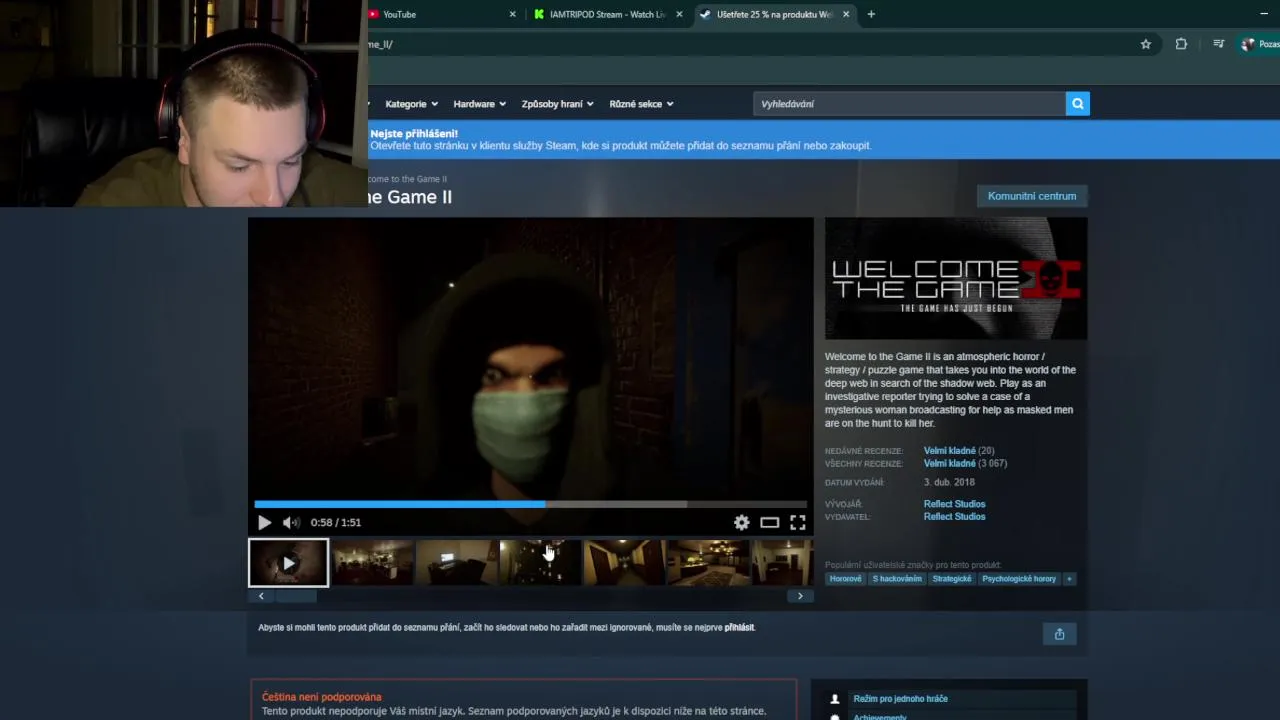Switch to the Steam Ušetřete 25 % tab
This screenshot has width=1280, height=720.
pos(775,14)
